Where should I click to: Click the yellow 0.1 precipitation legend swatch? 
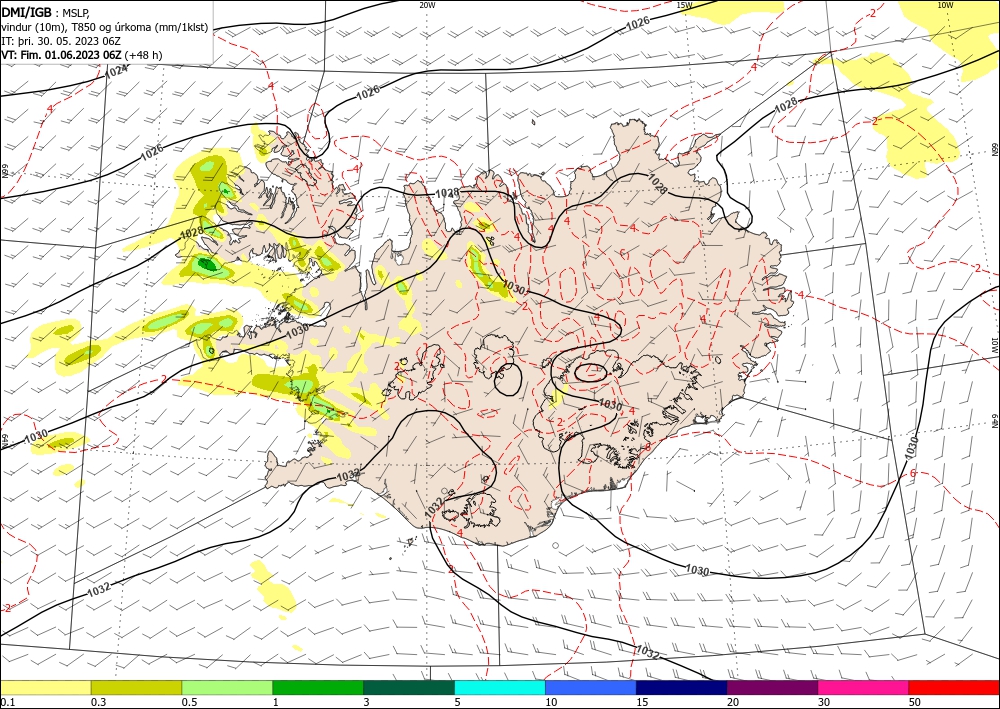point(45,687)
